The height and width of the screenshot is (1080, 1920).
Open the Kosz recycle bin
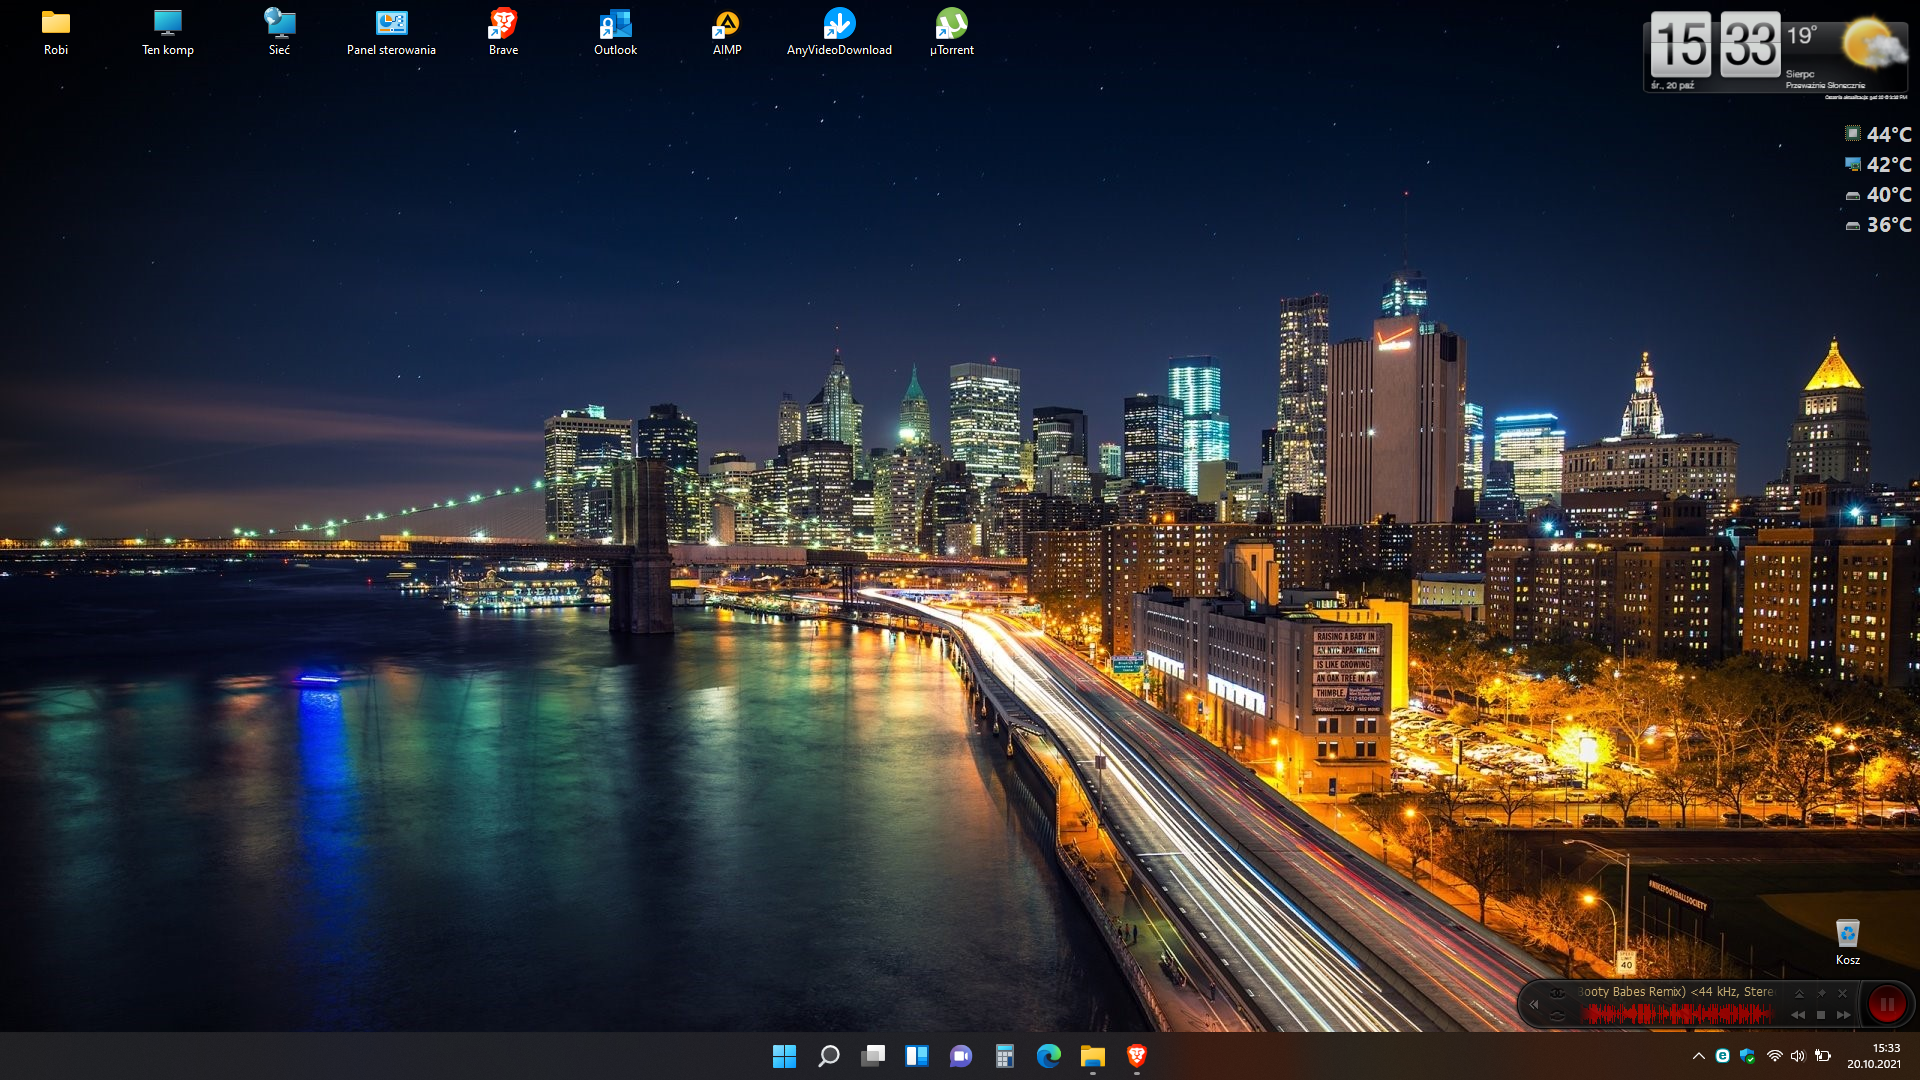click(1847, 934)
